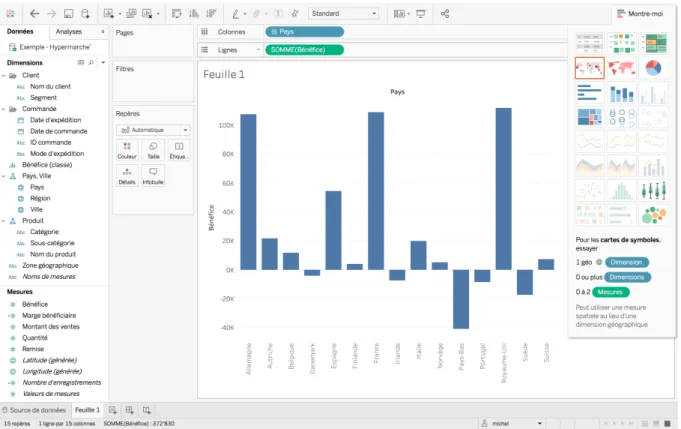The height and width of the screenshot is (429, 681).
Task: Open the Étiquette marks button
Action: point(179,150)
